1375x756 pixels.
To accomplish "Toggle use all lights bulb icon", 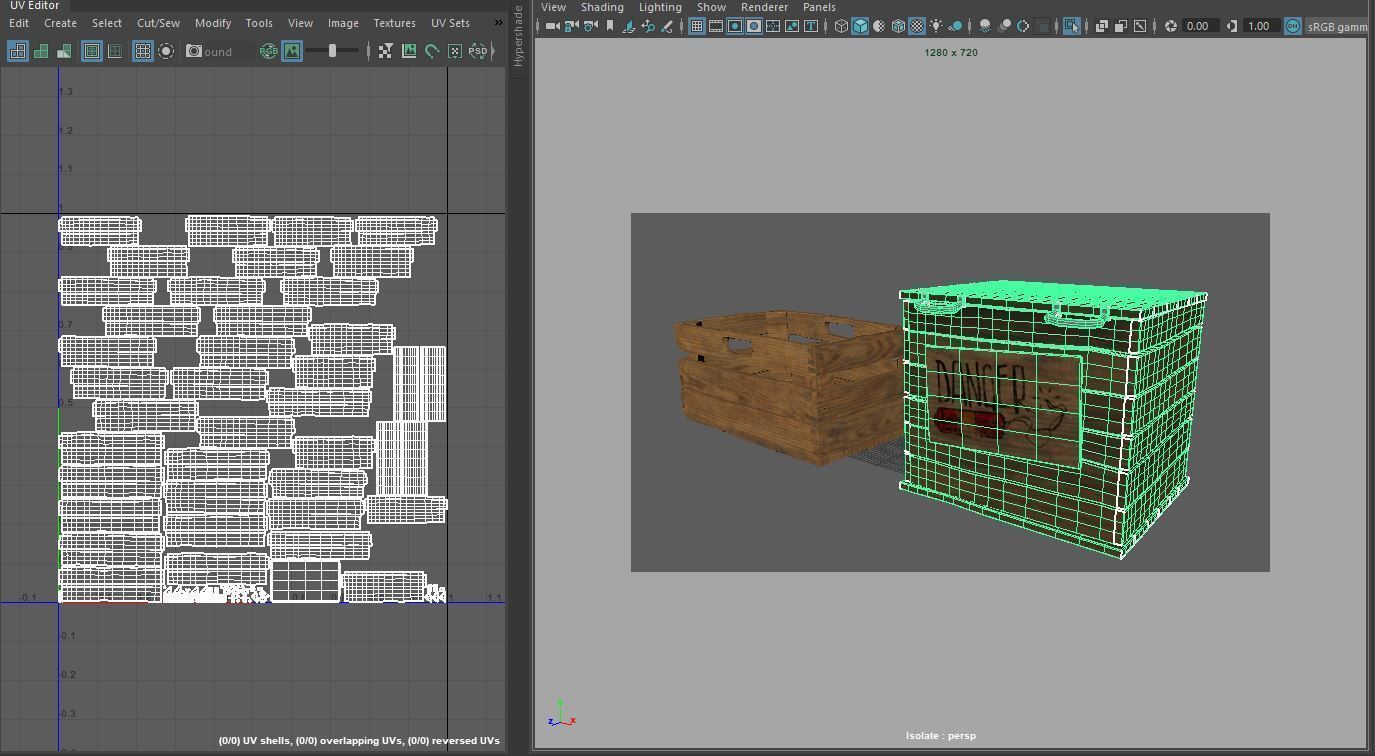I will pos(936,26).
